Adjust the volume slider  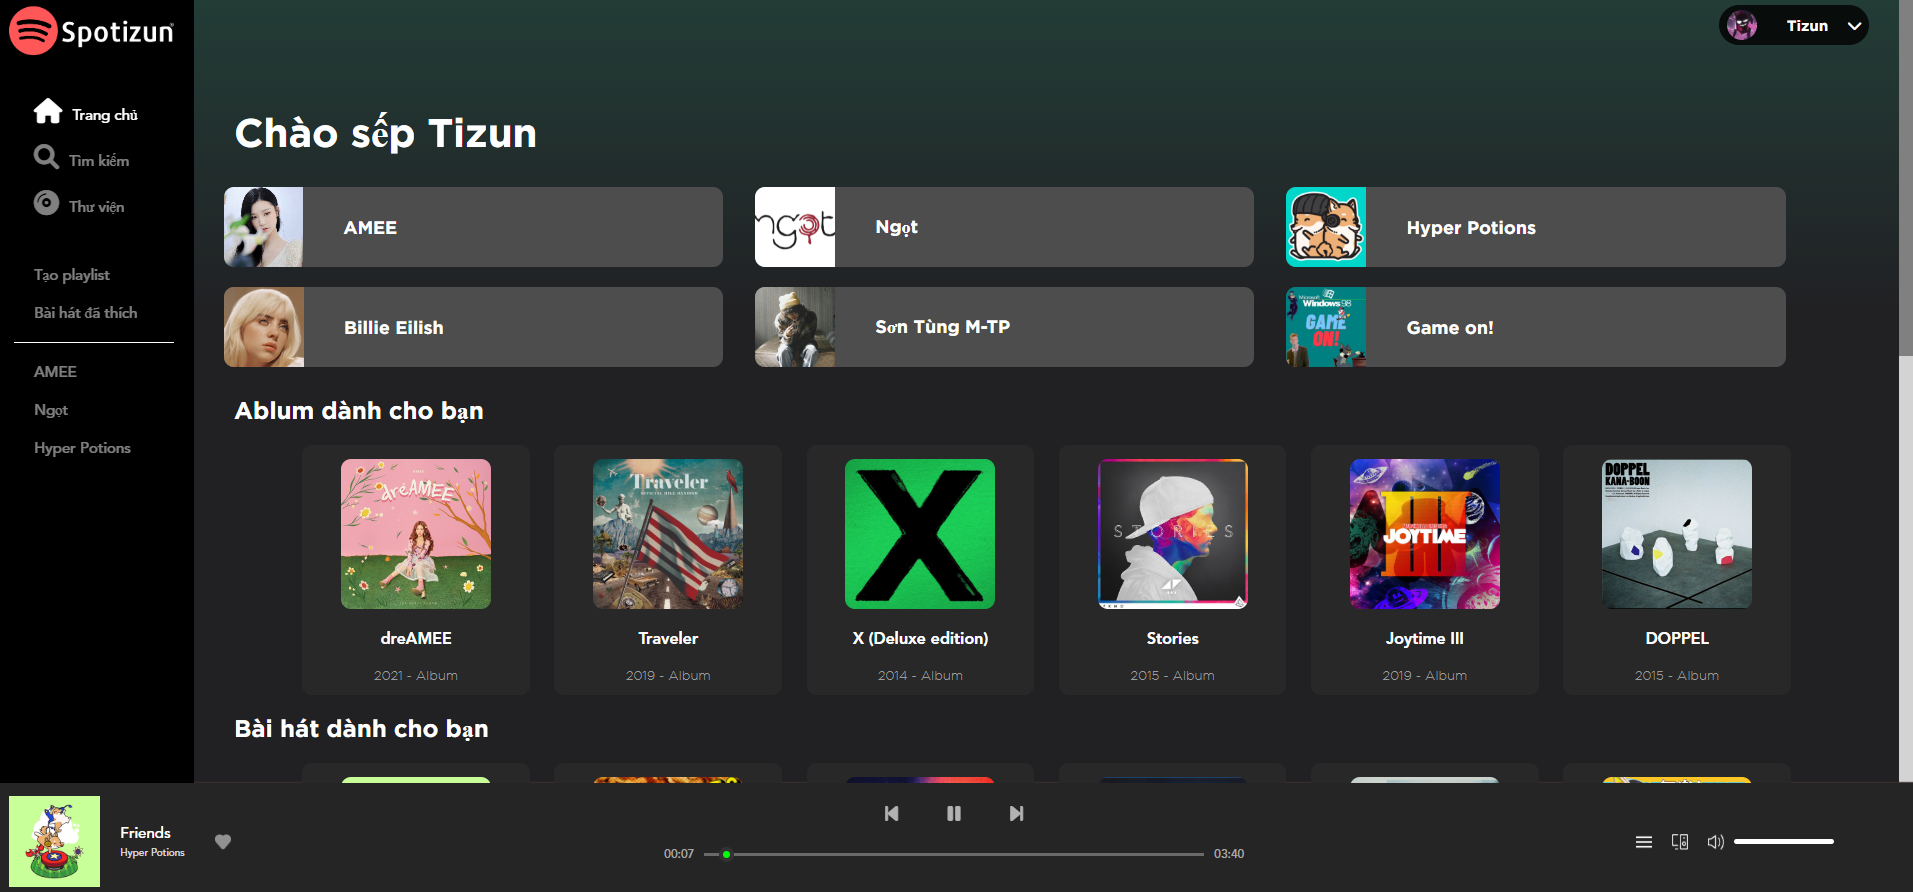(1784, 842)
